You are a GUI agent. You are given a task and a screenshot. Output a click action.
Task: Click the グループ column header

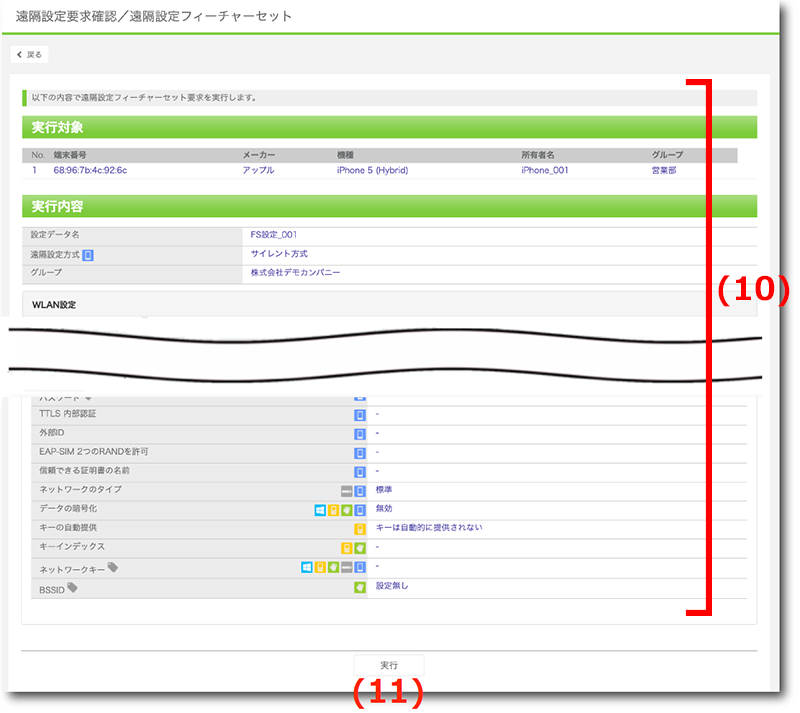pyautogui.click(x=667, y=155)
